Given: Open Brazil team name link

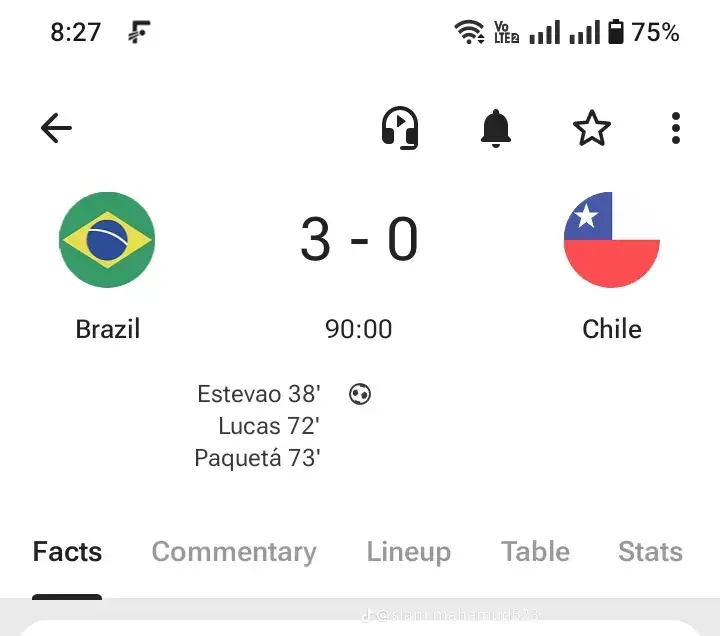Looking at the screenshot, I should [x=108, y=329].
